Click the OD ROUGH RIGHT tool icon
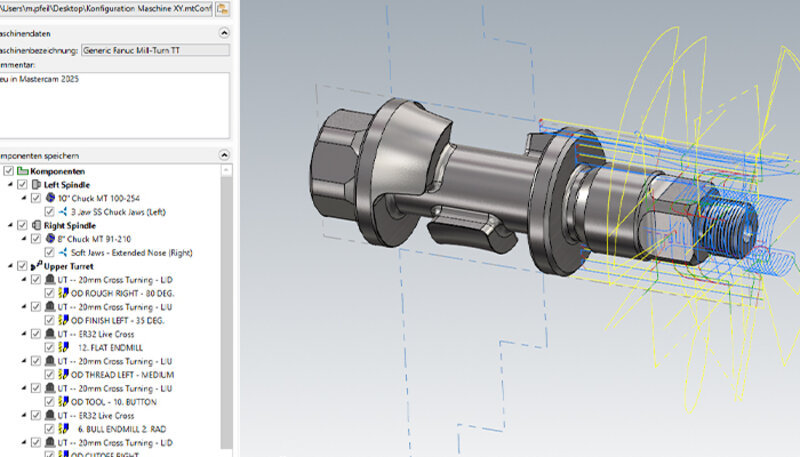This screenshot has height=457, width=800. pos(63,293)
